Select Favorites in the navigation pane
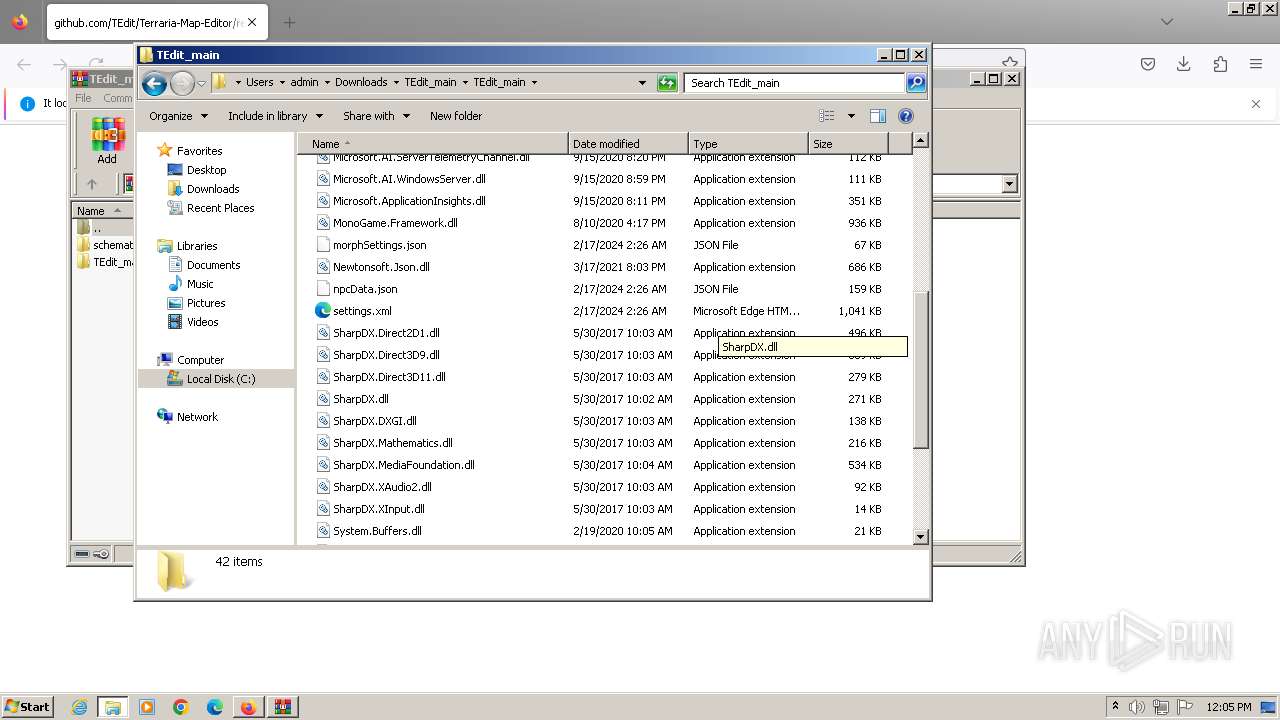This screenshot has width=1280, height=720. tap(199, 151)
